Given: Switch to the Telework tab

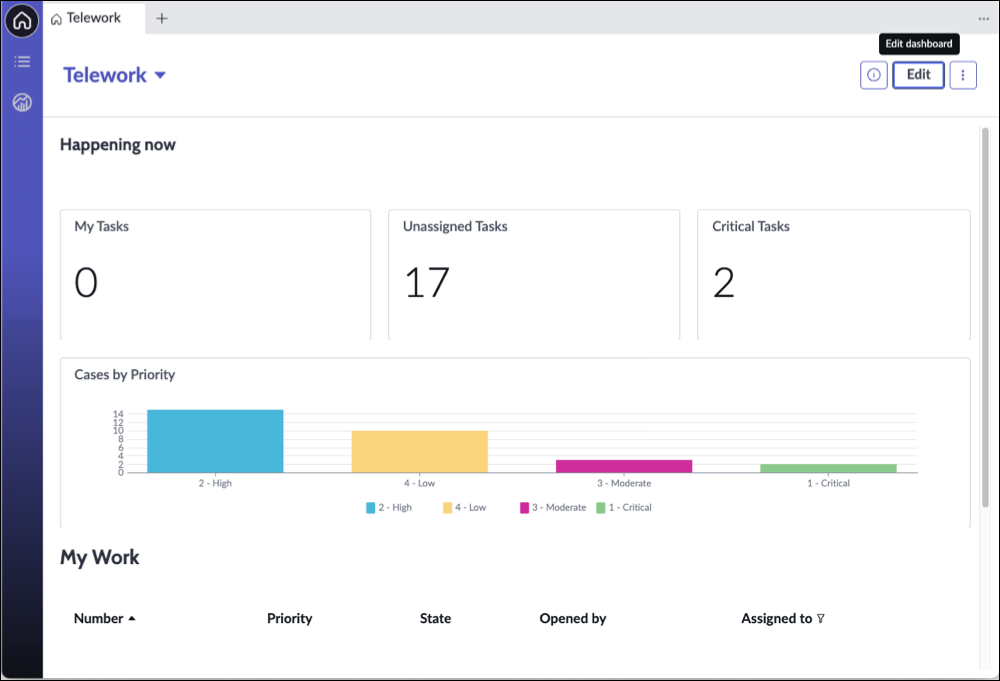Looking at the screenshot, I should 94,18.
